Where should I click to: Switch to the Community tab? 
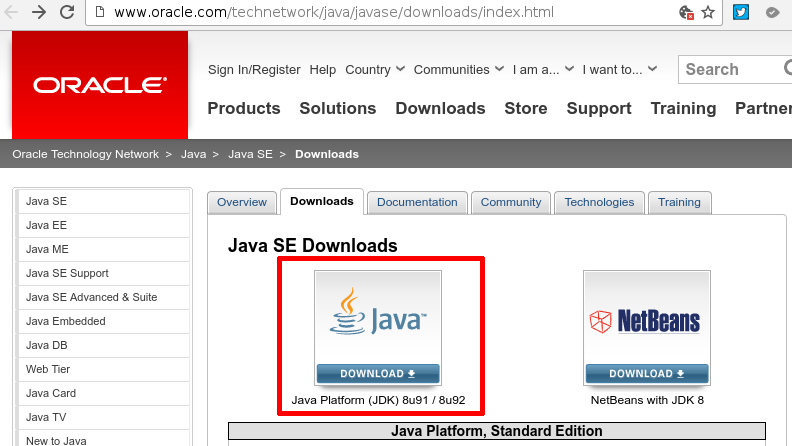click(511, 203)
